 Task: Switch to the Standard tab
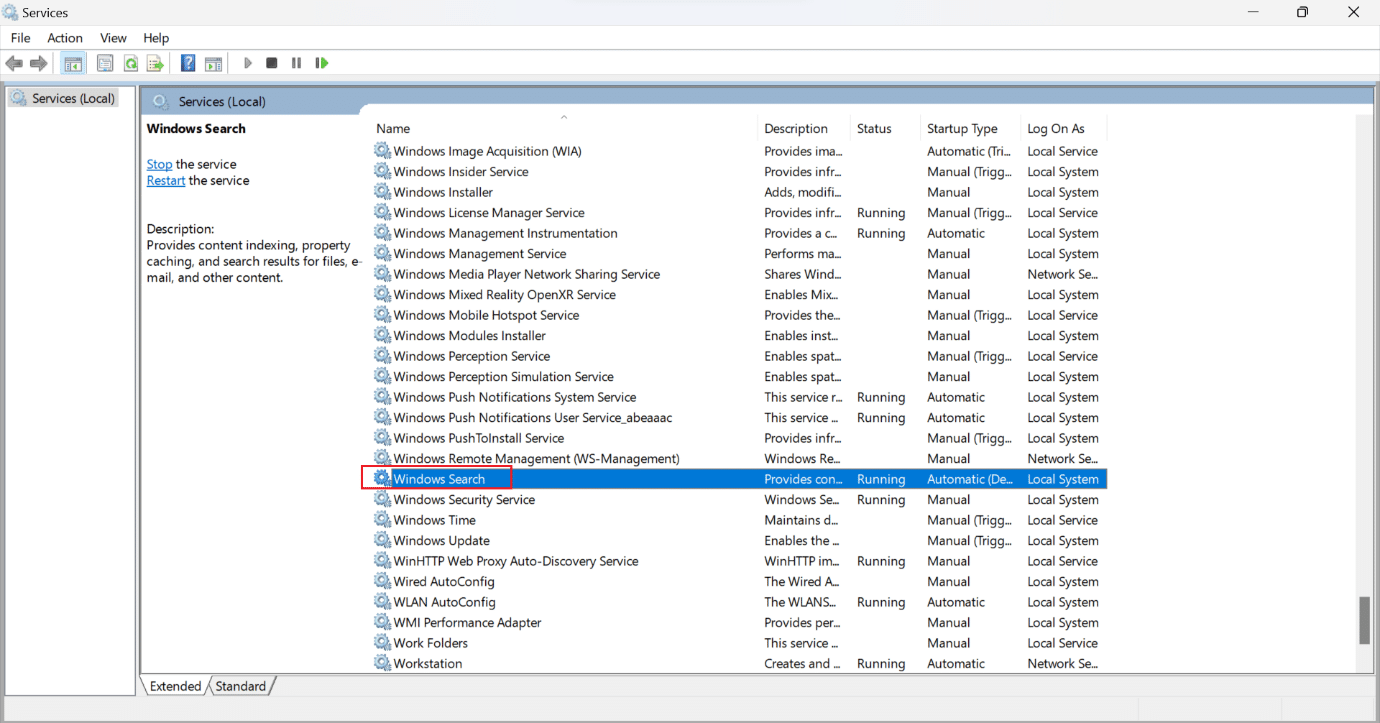[x=241, y=686]
